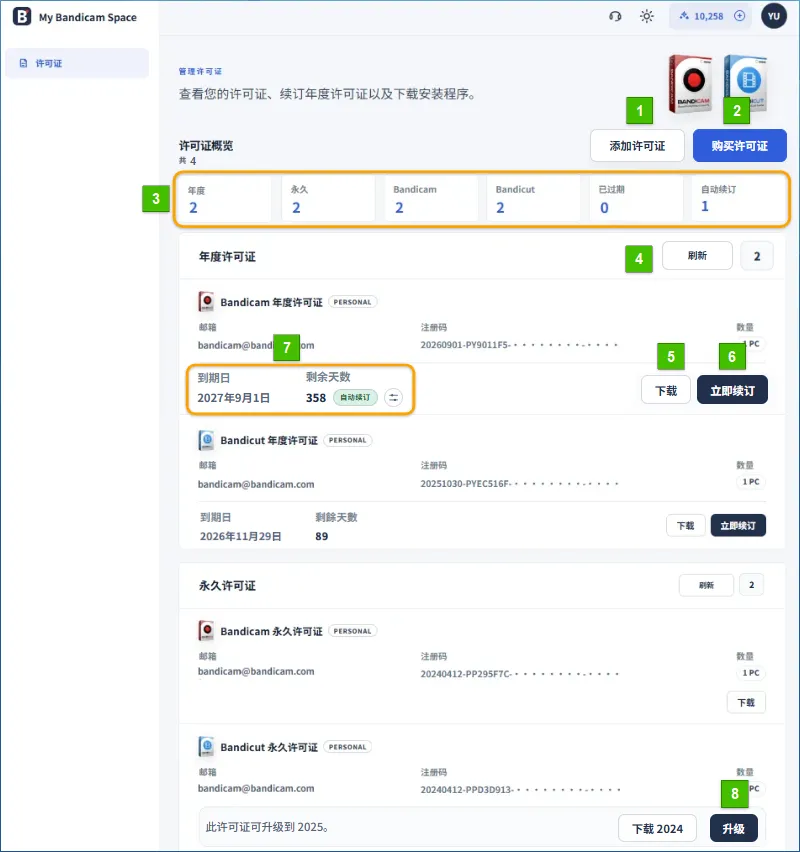Select 许可证 in the sidebar

pos(77,63)
